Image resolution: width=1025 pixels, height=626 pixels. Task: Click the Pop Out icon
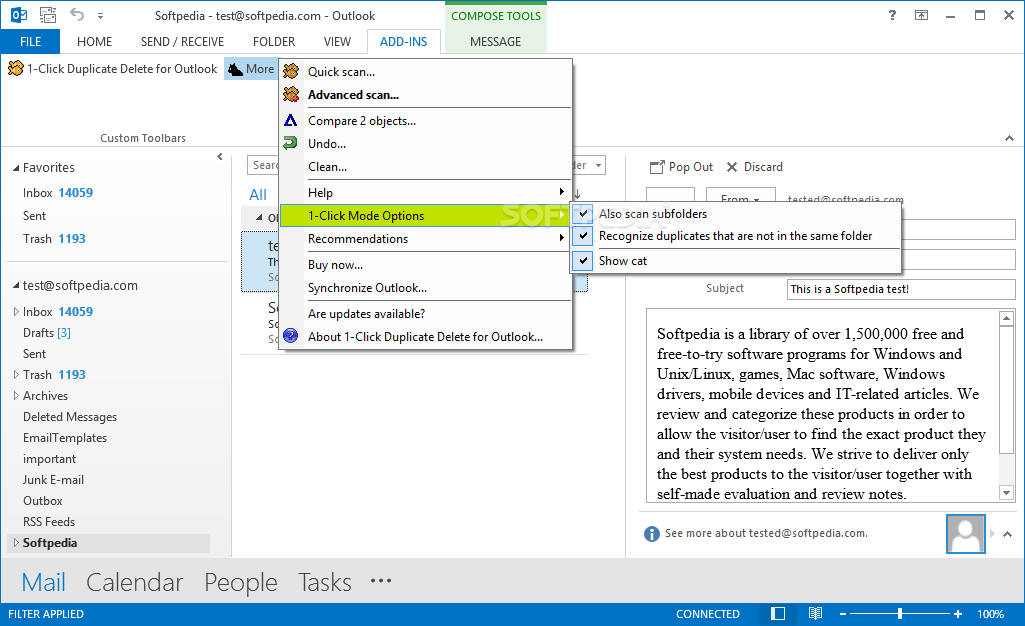(x=656, y=167)
